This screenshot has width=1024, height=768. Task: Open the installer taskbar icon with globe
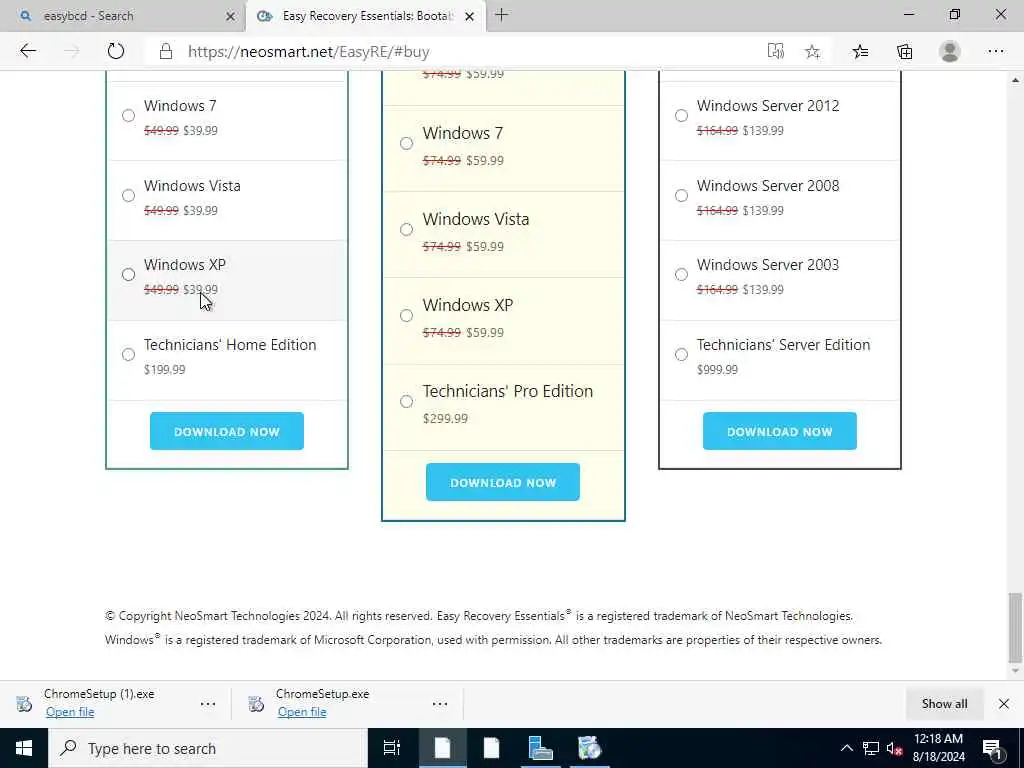point(589,748)
